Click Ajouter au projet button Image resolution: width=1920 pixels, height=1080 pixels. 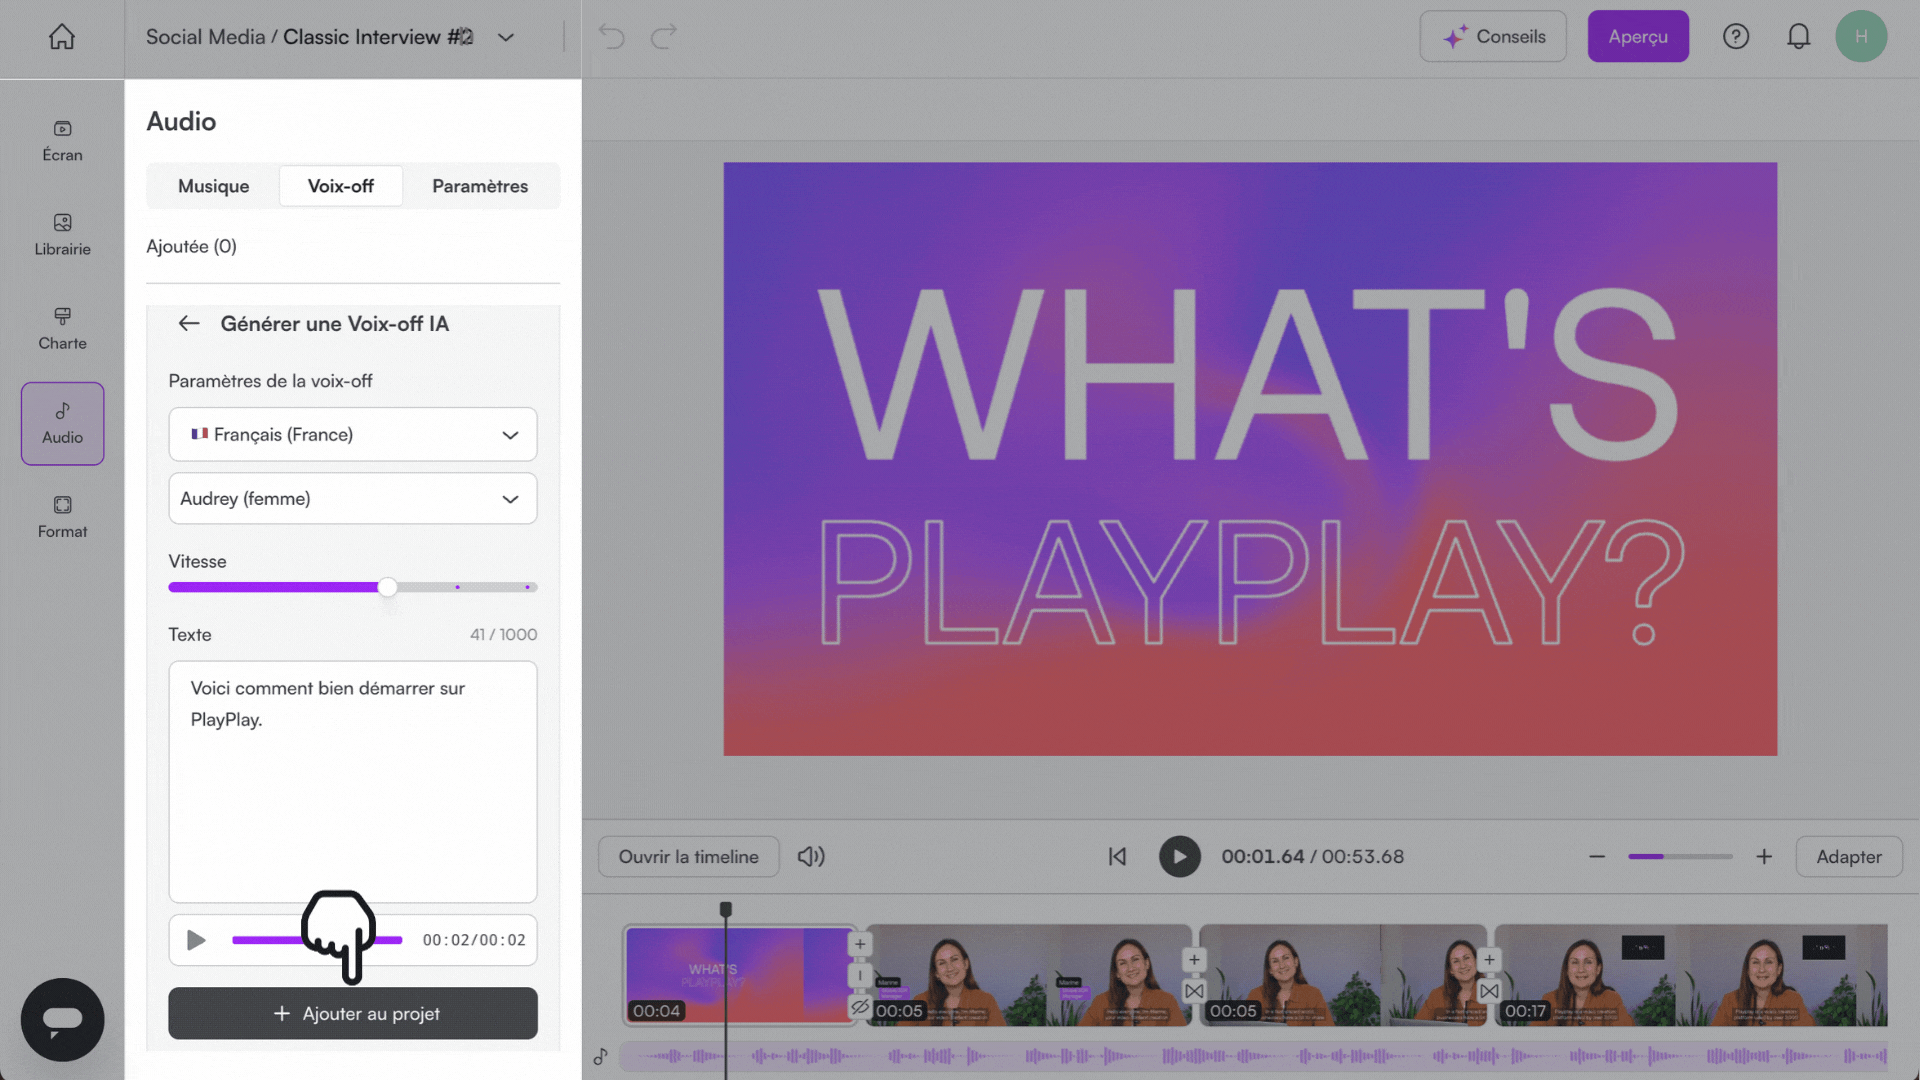click(352, 1014)
